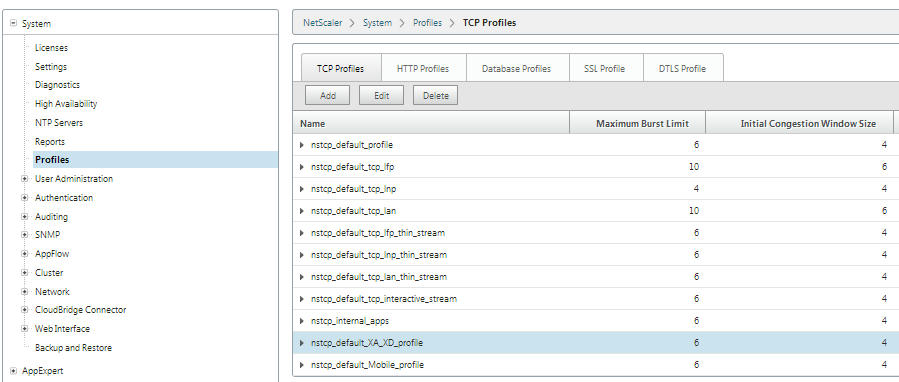Expand nstcp_default_Mobile_profile row arrow
The height and width of the screenshot is (382, 899).
pos(302,365)
